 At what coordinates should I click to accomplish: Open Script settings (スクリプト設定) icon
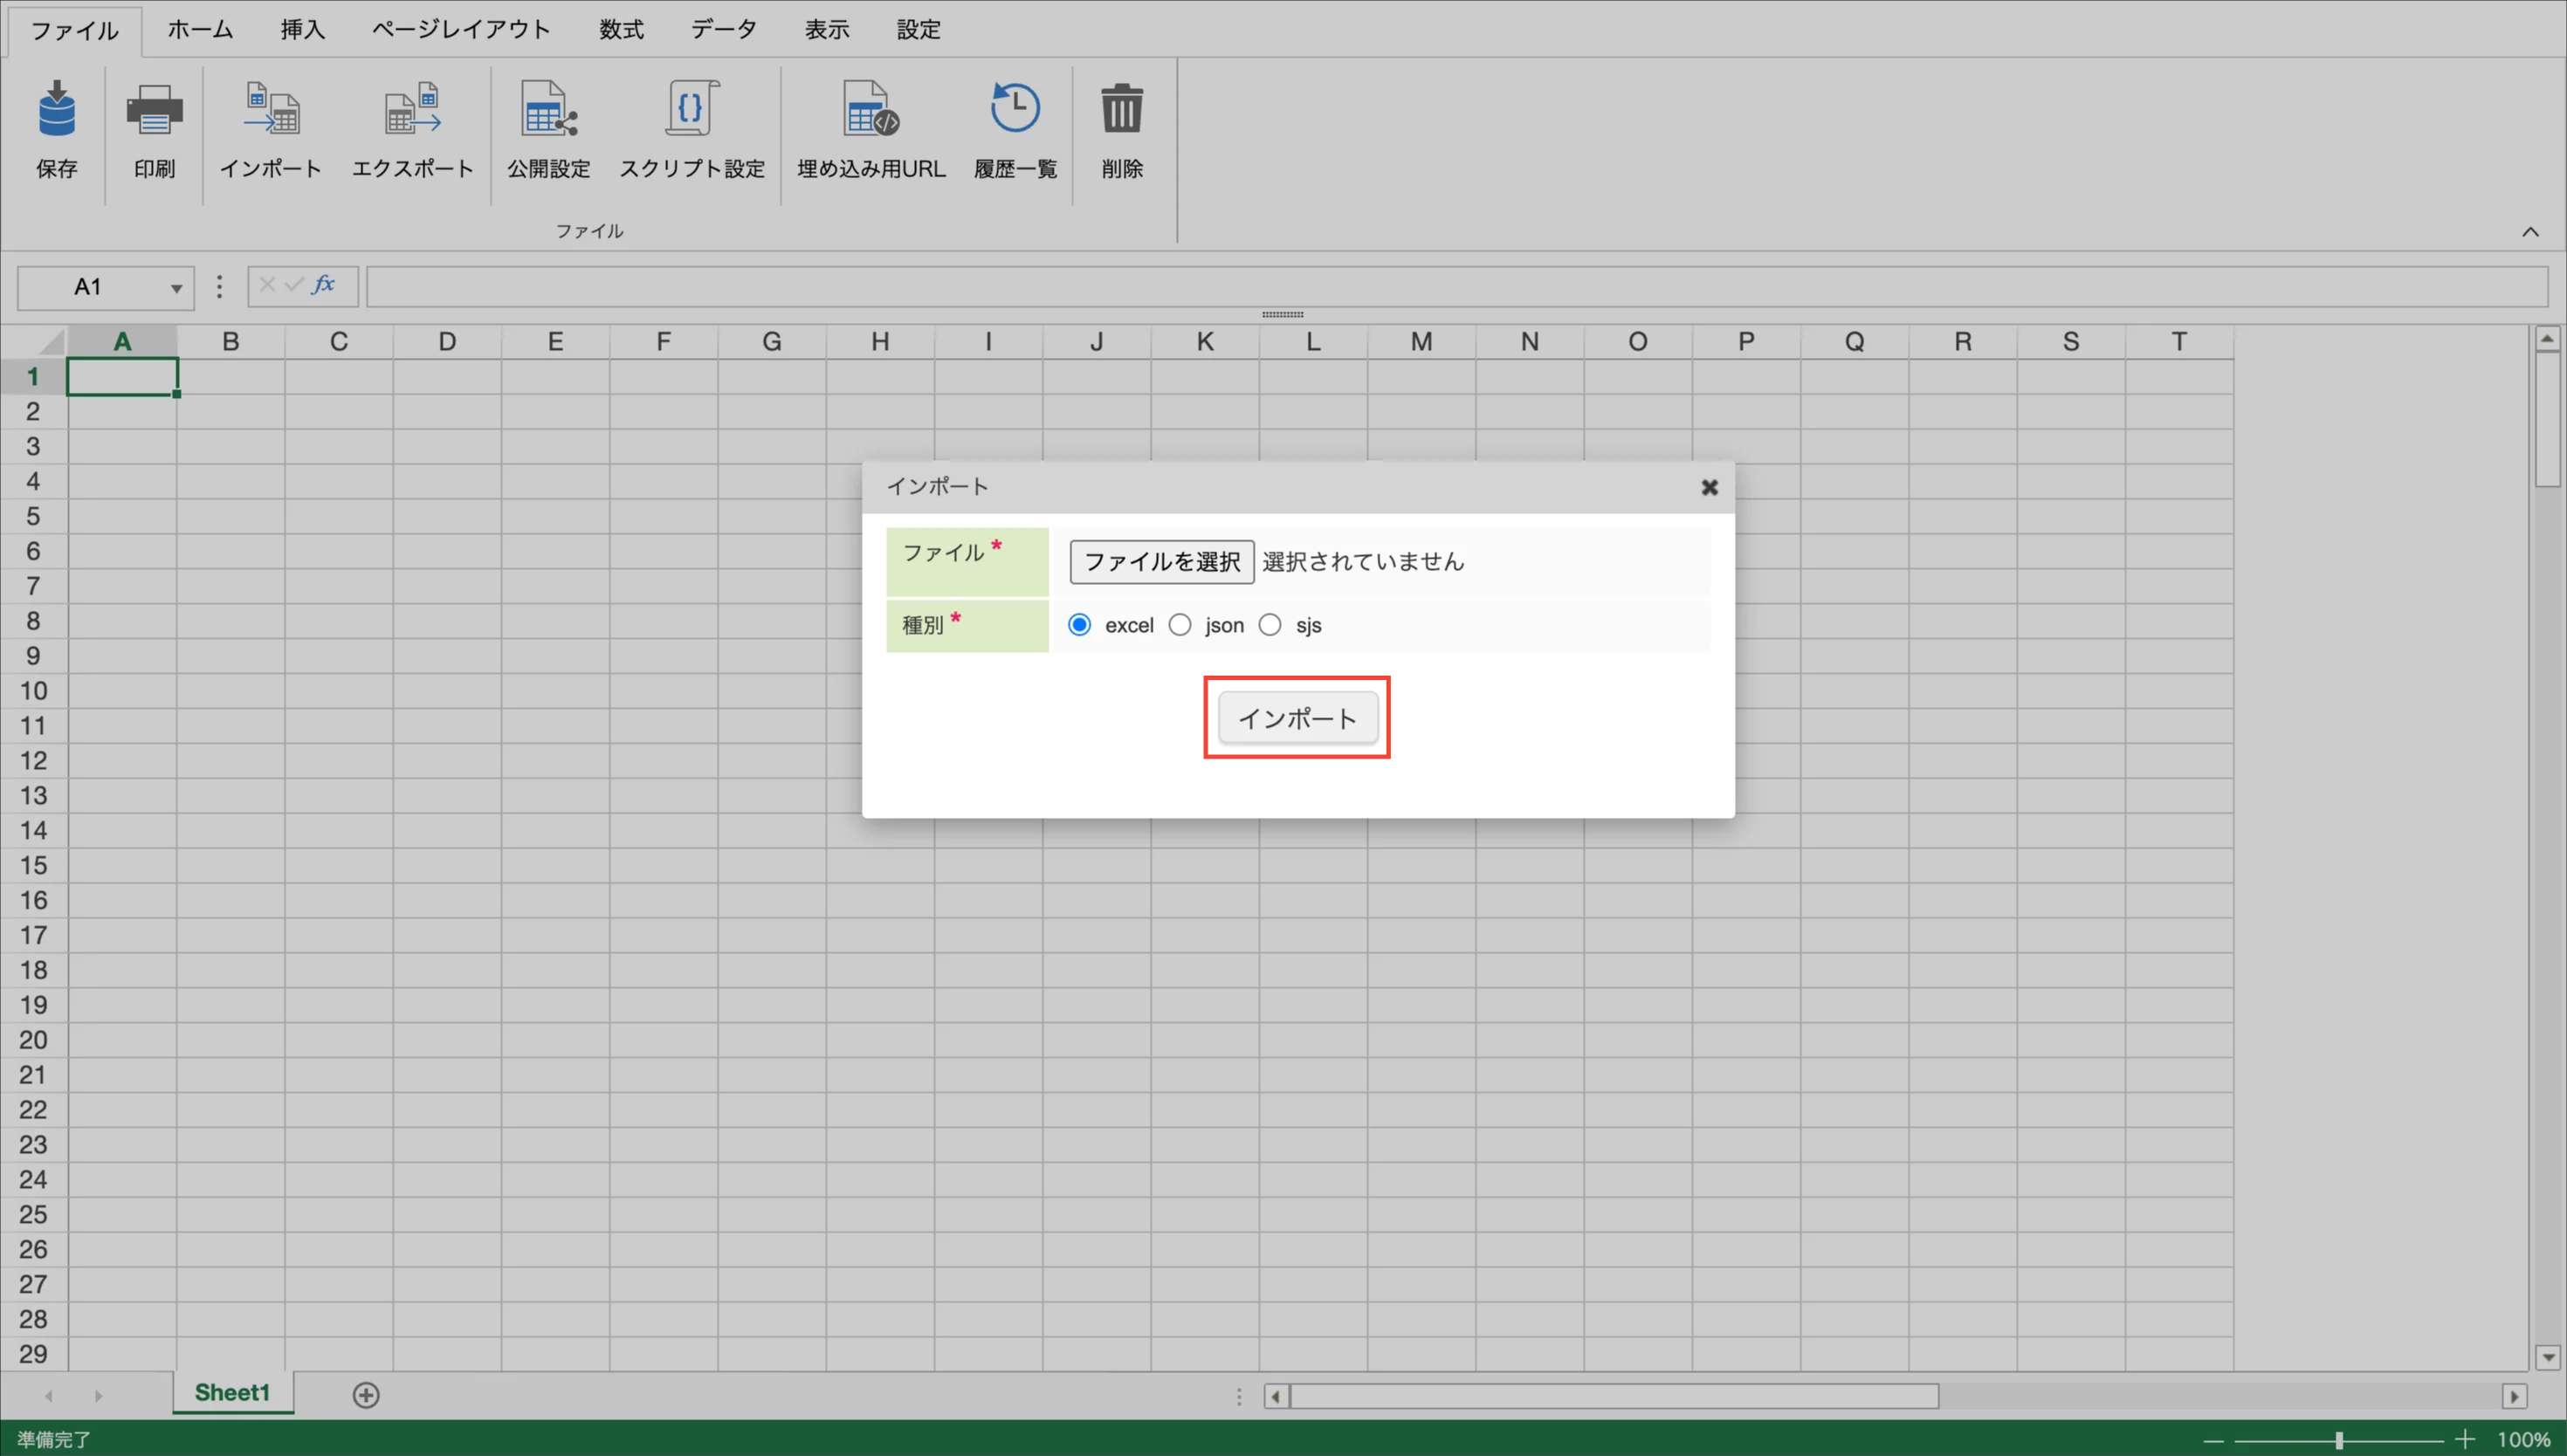tap(691, 110)
